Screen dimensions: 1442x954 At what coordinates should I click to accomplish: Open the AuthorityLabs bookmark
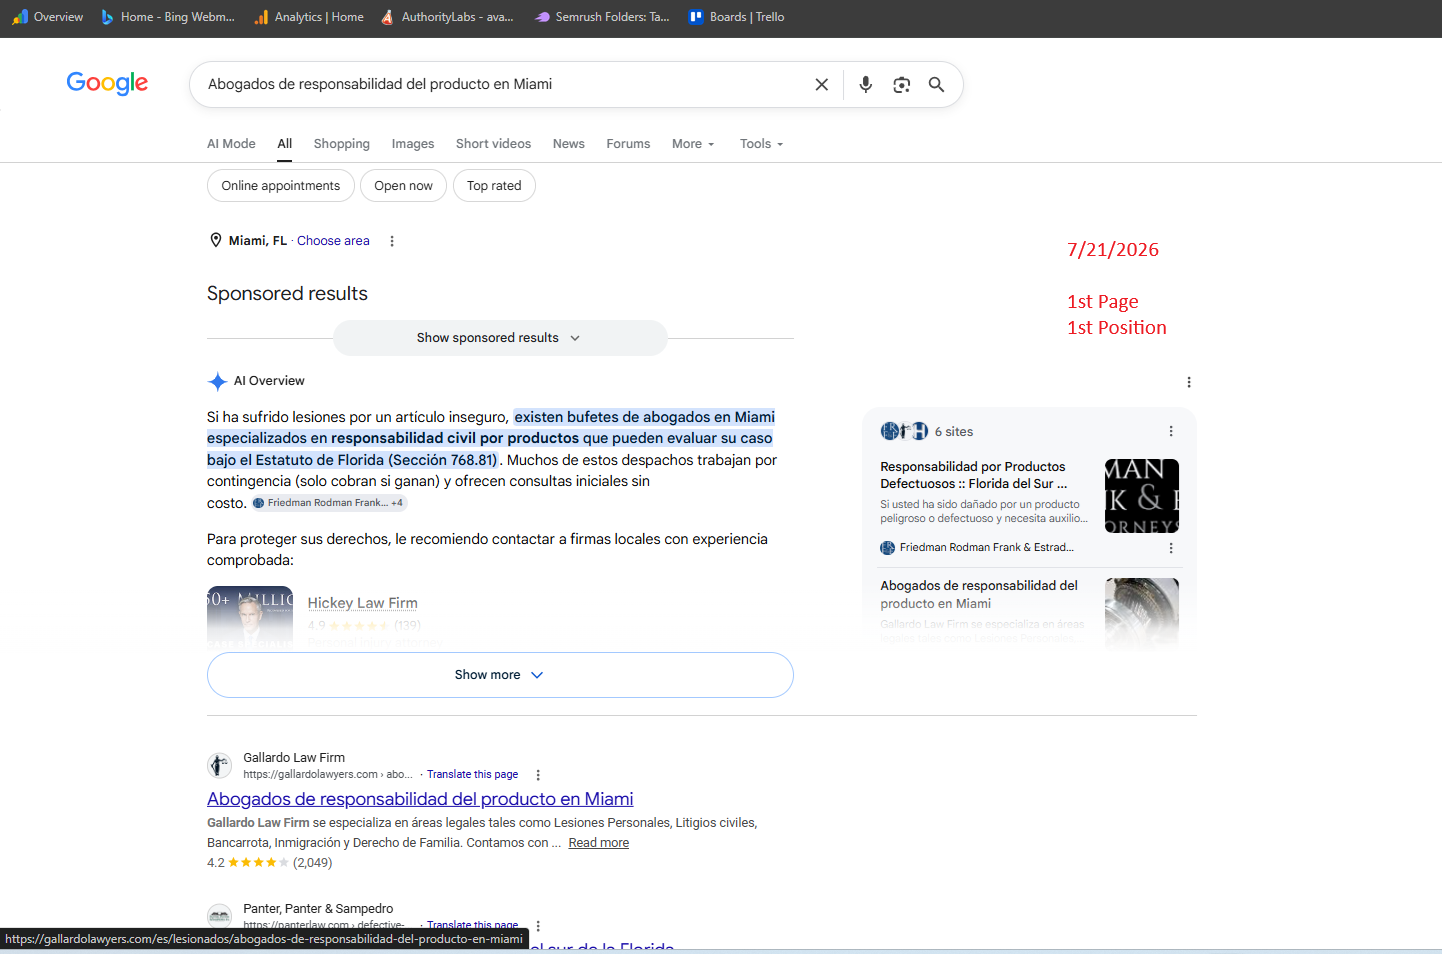tap(447, 17)
